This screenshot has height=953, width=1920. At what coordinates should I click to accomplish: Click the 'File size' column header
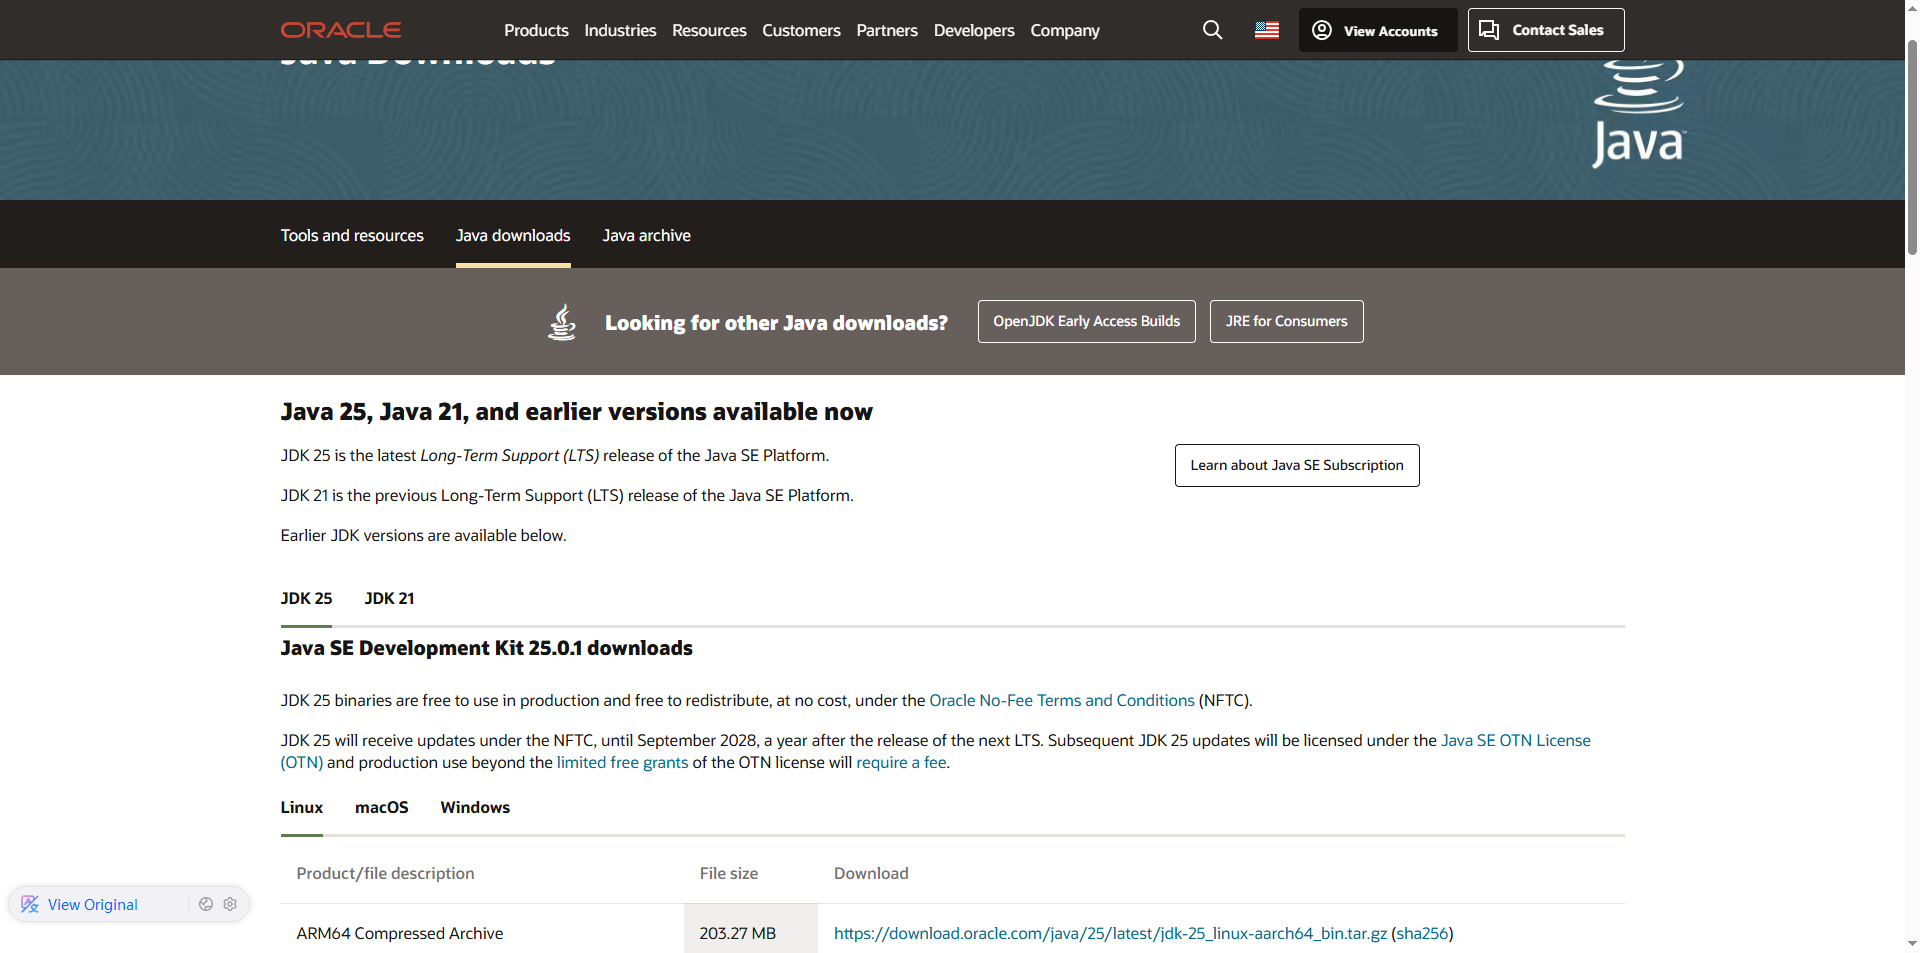coord(729,873)
